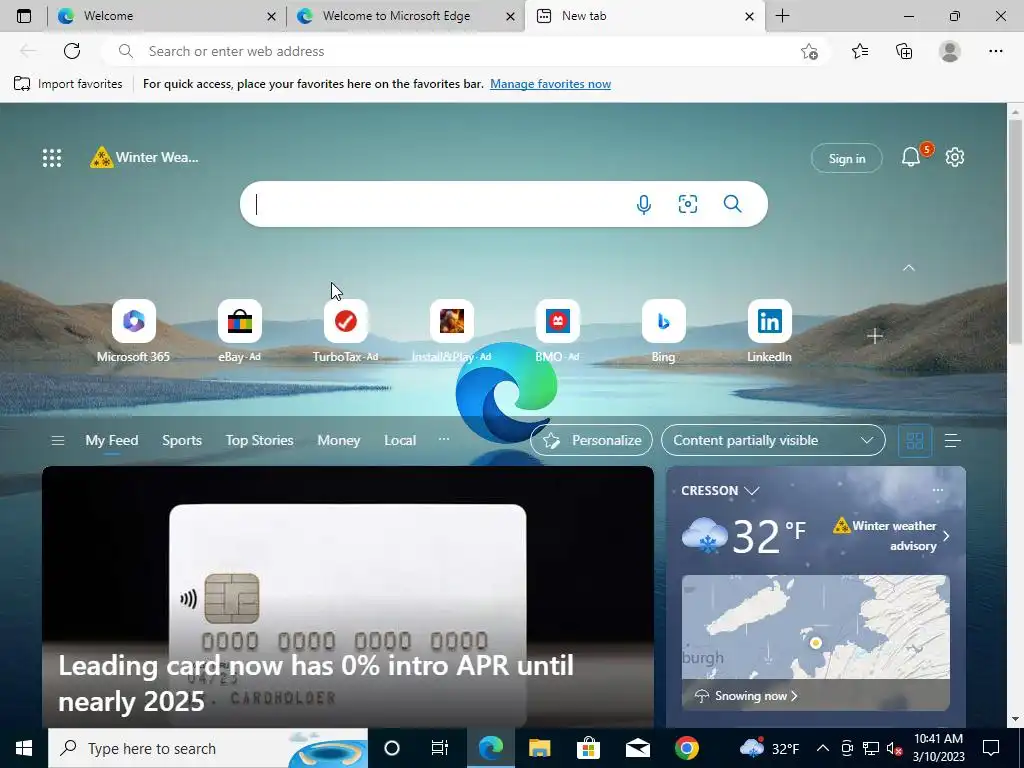Select the Local feed tab

pos(400,440)
